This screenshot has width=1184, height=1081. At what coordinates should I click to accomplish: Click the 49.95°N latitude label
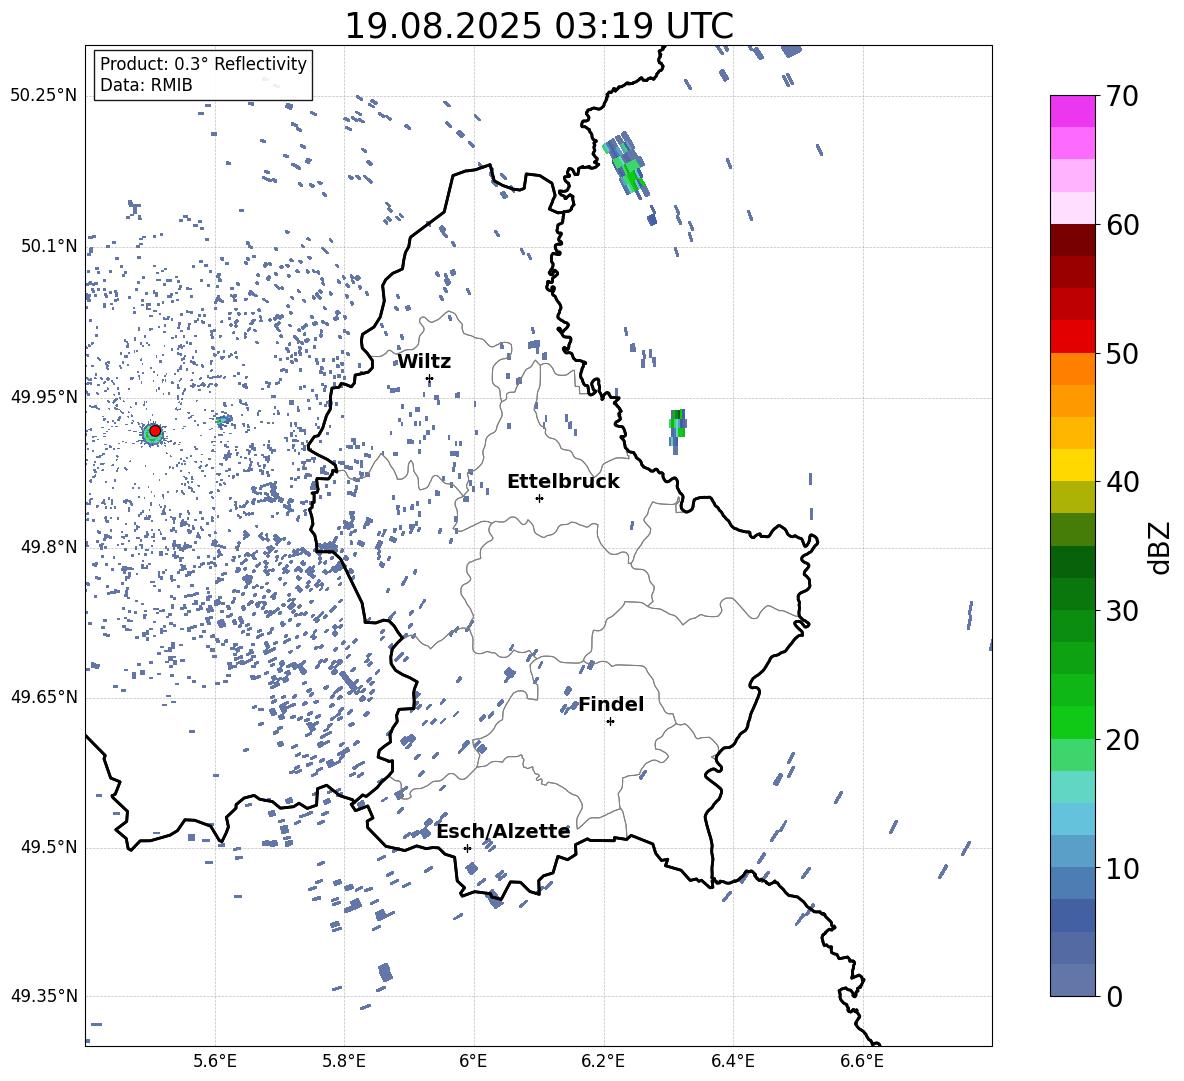[44, 396]
